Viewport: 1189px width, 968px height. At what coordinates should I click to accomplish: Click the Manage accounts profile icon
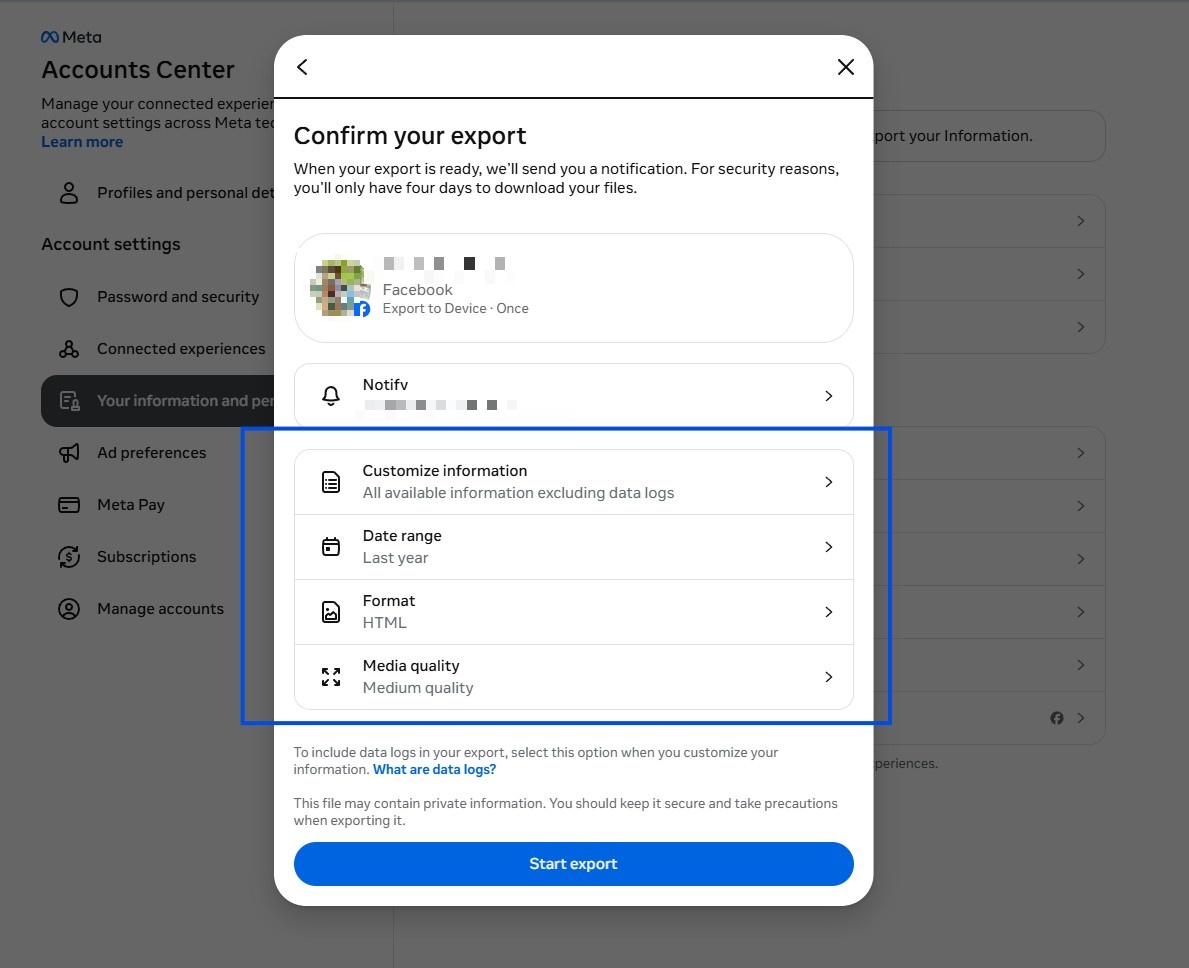click(x=69, y=609)
